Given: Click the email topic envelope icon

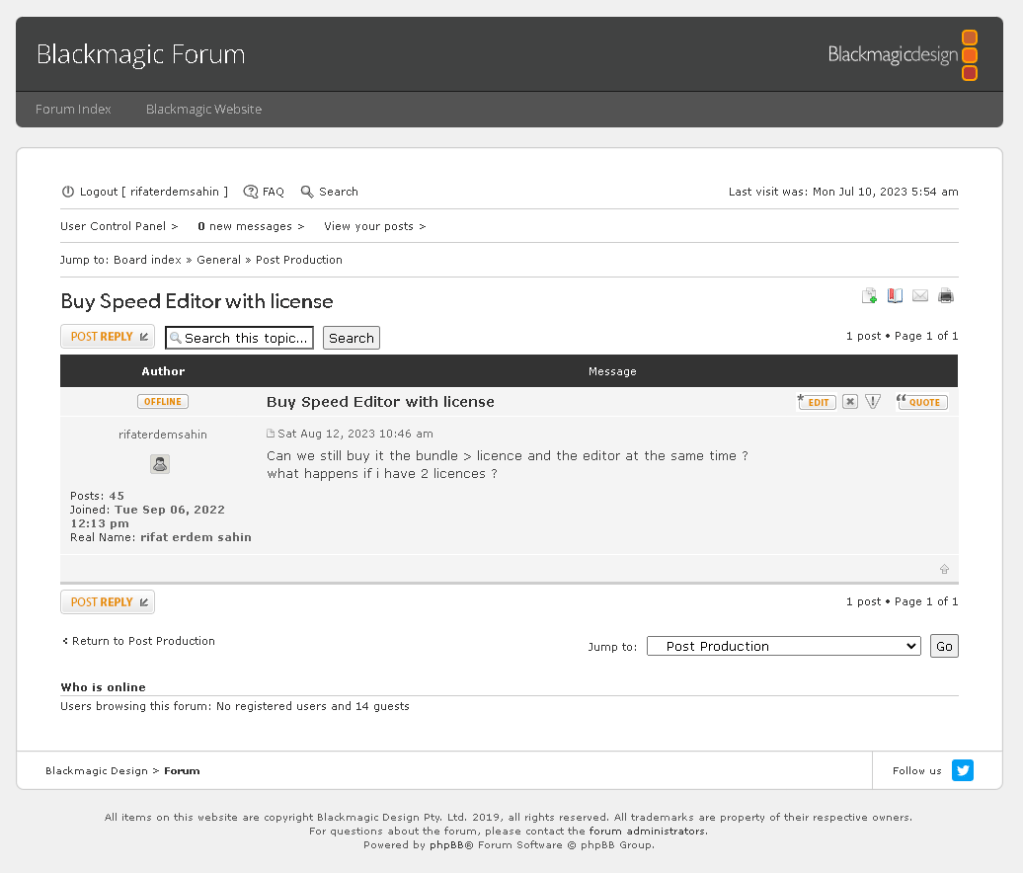Looking at the screenshot, I should [920, 296].
